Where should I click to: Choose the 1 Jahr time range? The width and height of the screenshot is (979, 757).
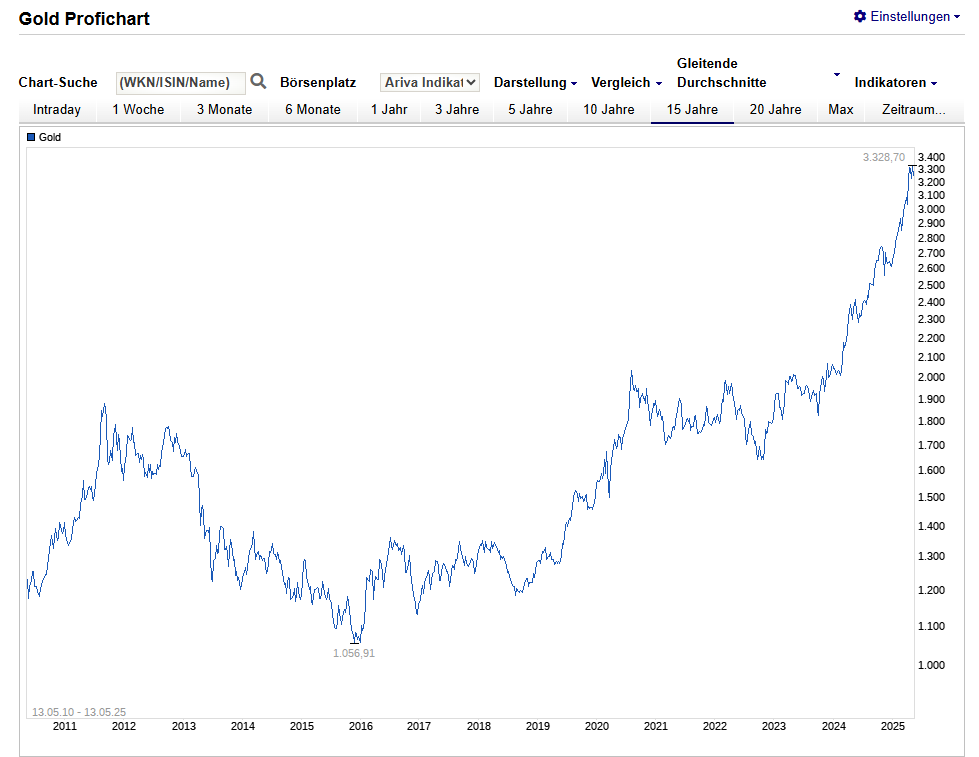point(389,110)
